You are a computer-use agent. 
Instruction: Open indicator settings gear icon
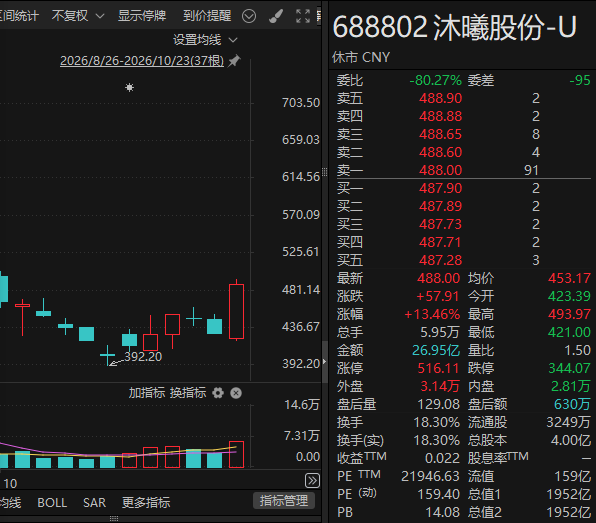(x=218, y=393)
